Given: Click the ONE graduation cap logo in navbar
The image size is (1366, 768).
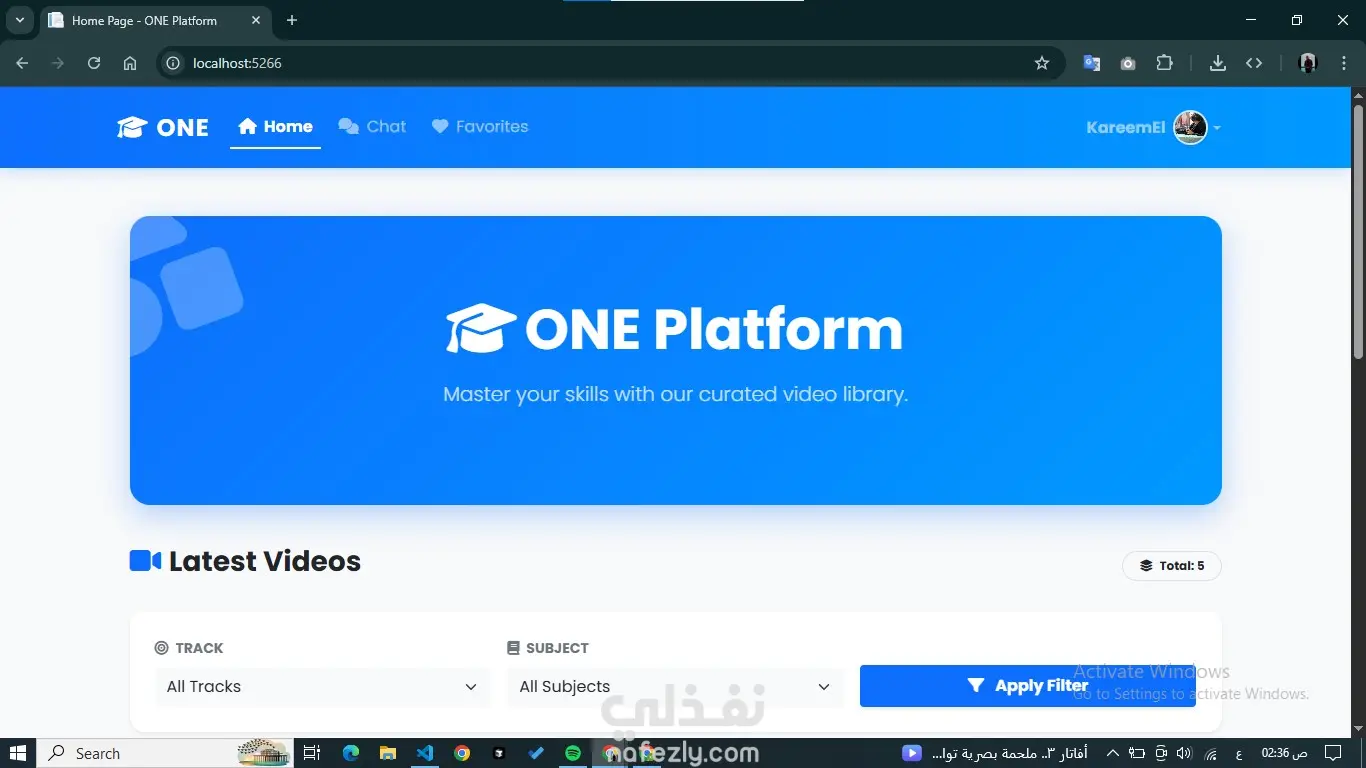Looking at the screenshot, I should click(163, 127).
